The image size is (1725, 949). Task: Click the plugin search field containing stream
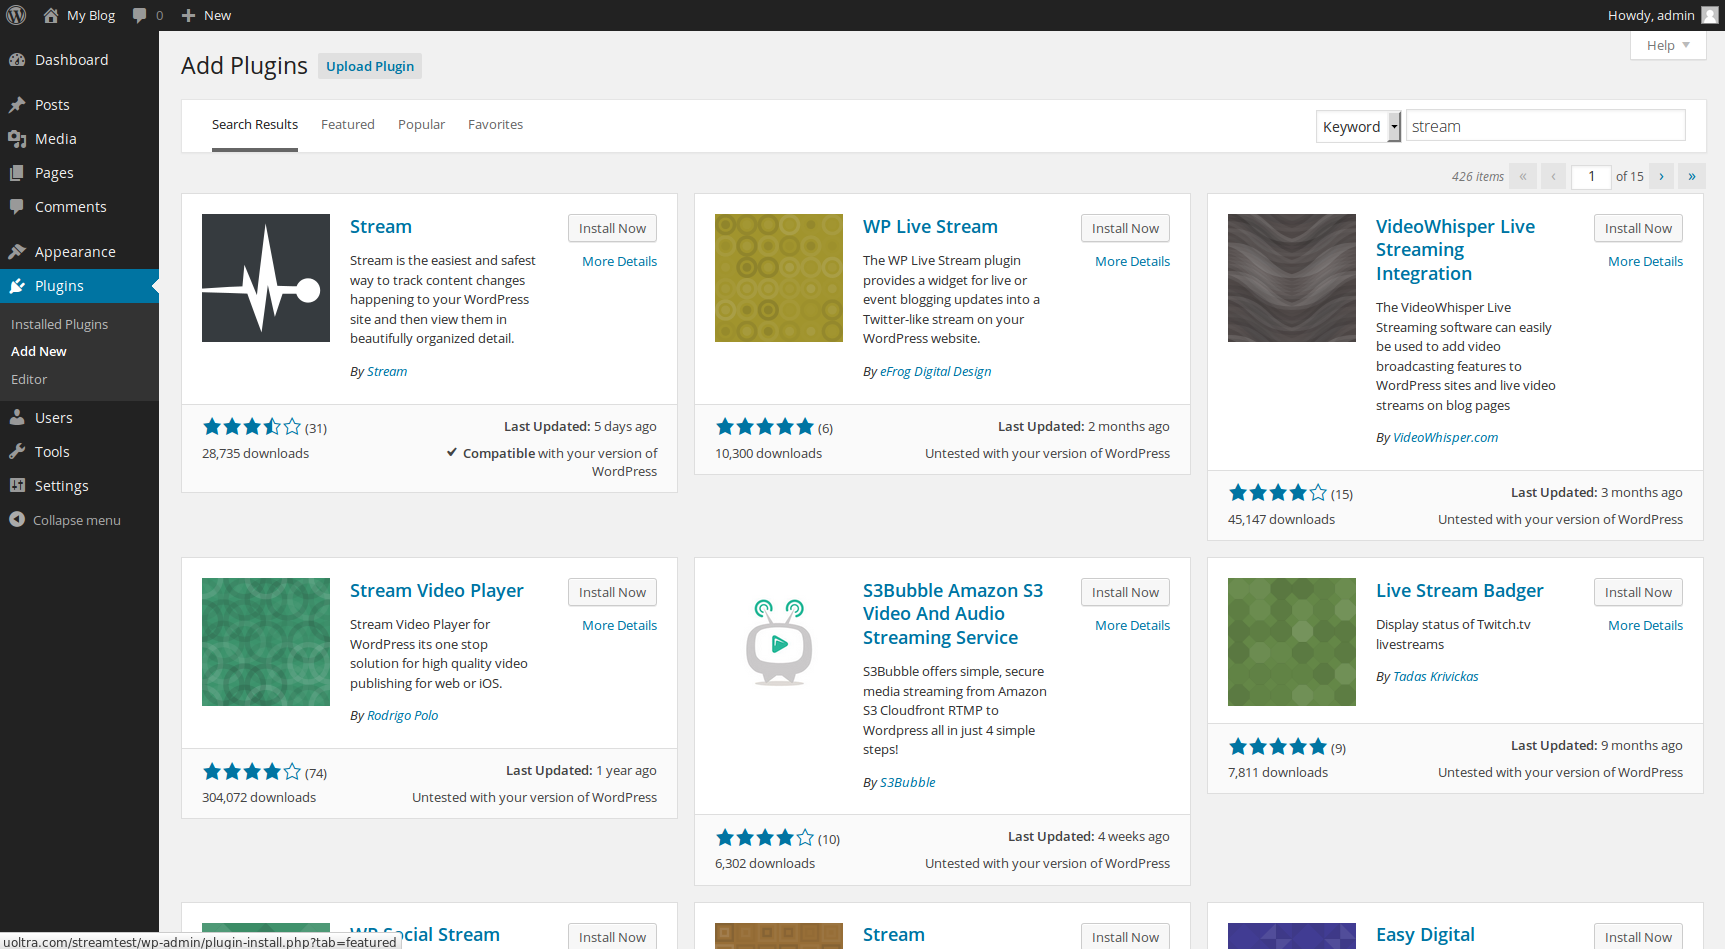coord(1546,126)
